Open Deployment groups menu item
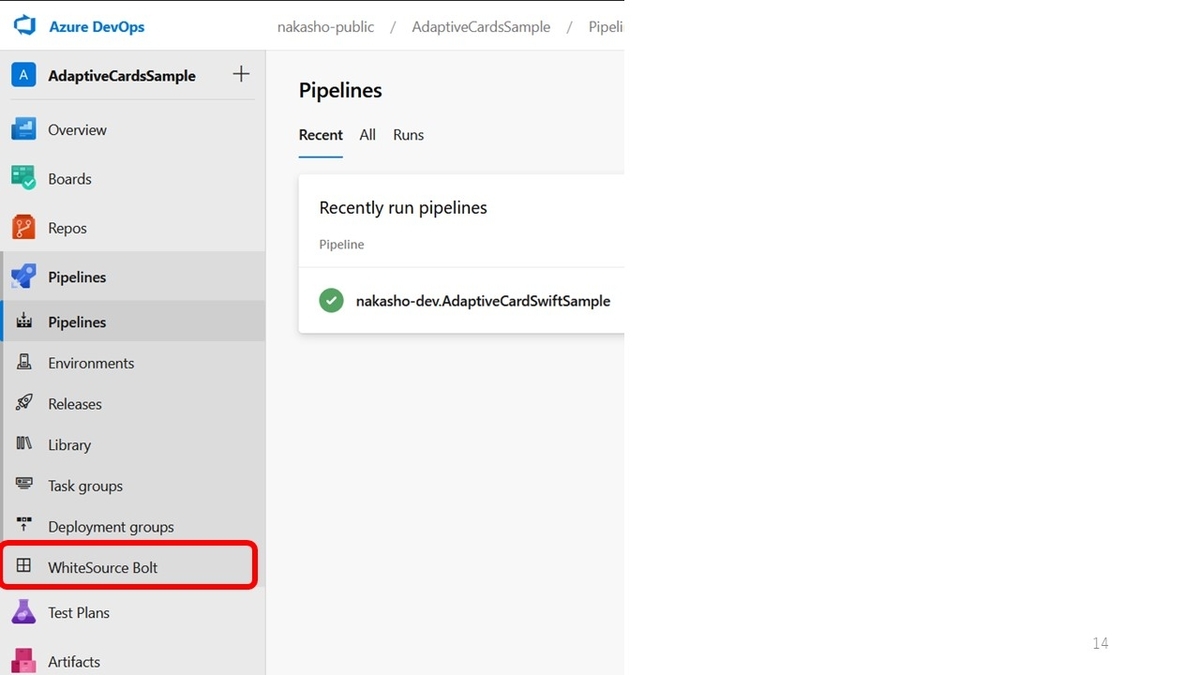The height and width of the screenshot is (675, 1200). pyautogui.click(x=133, y=527)
